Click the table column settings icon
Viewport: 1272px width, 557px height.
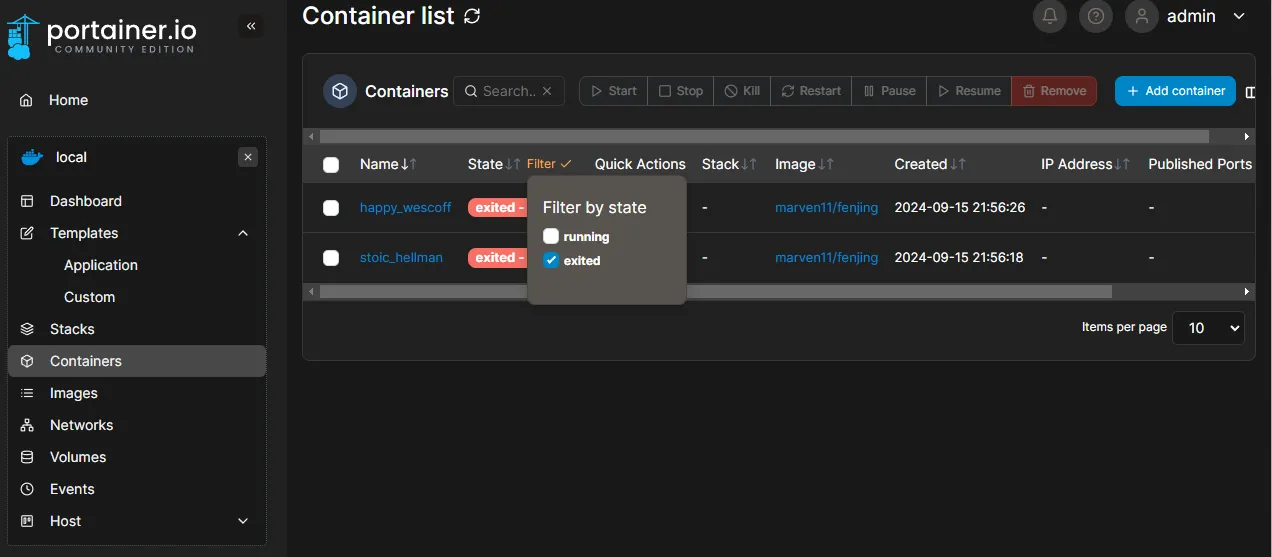coord(1250,92)
